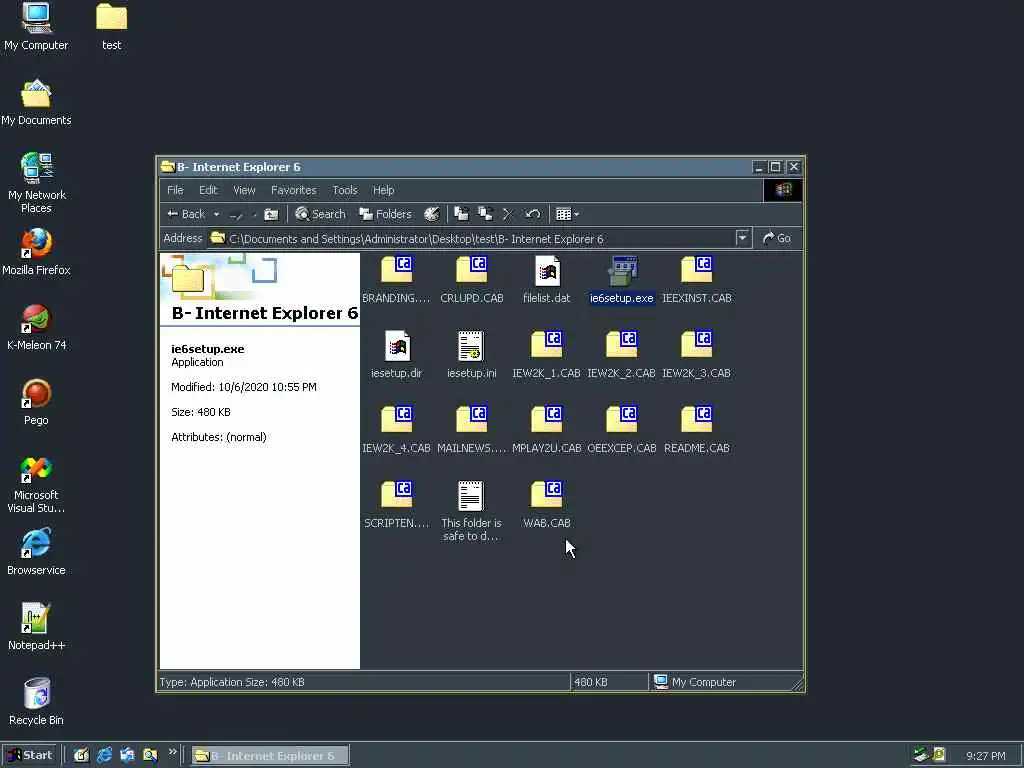Toggle the Search pane button
1024x768 pixels.
point(320,214)
